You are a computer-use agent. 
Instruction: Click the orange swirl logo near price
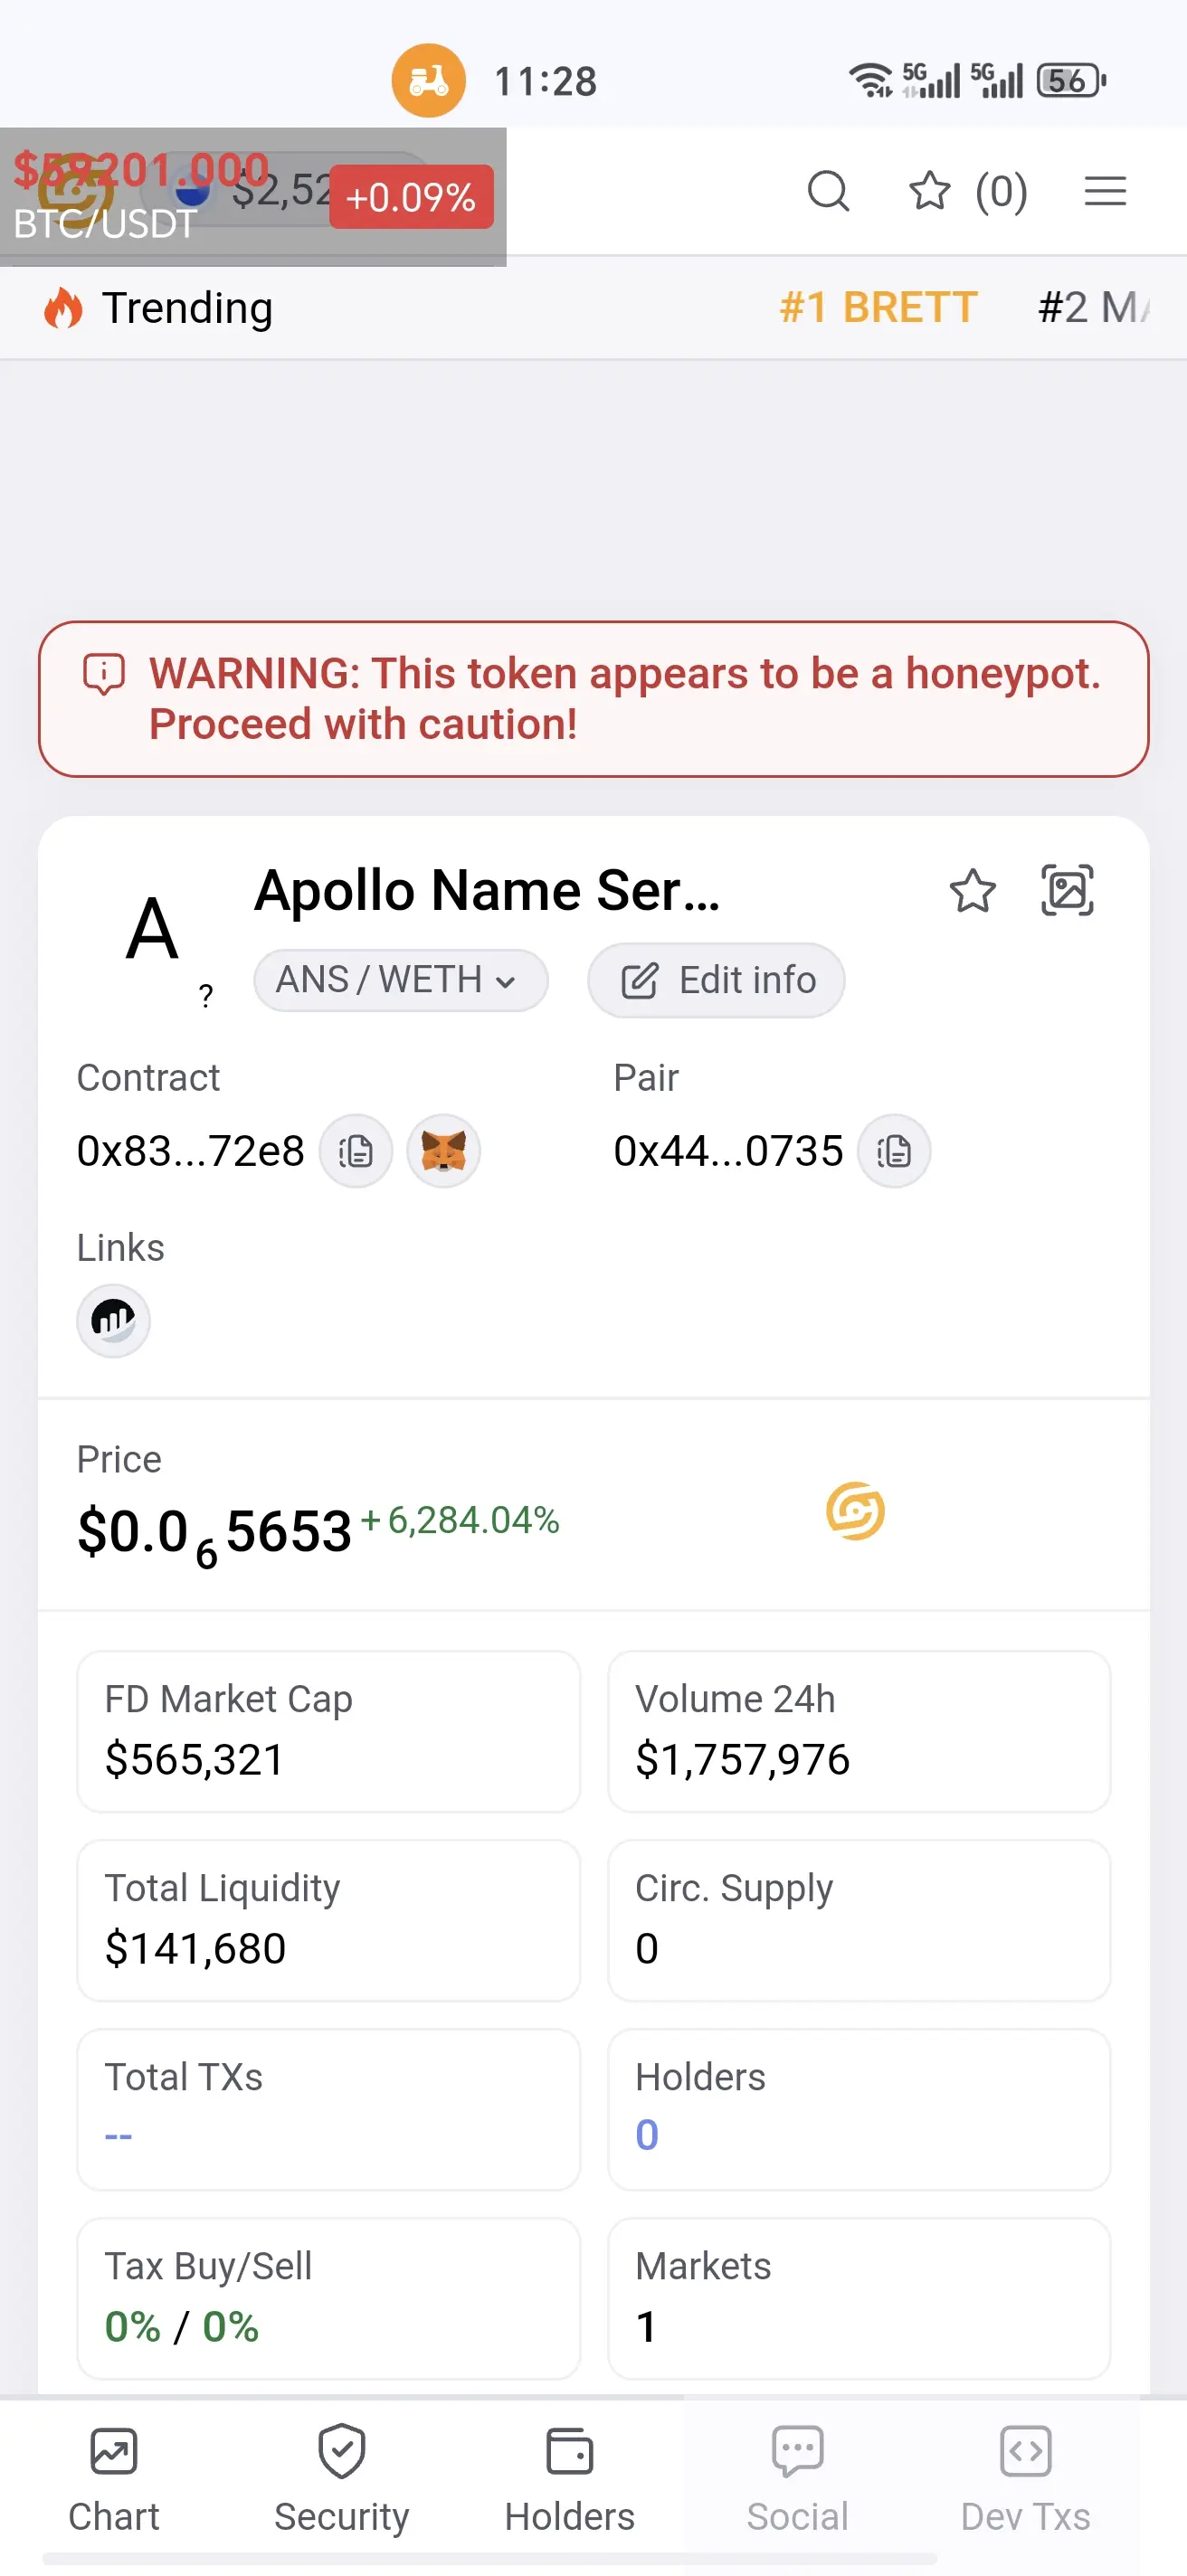click(855, 1511)
